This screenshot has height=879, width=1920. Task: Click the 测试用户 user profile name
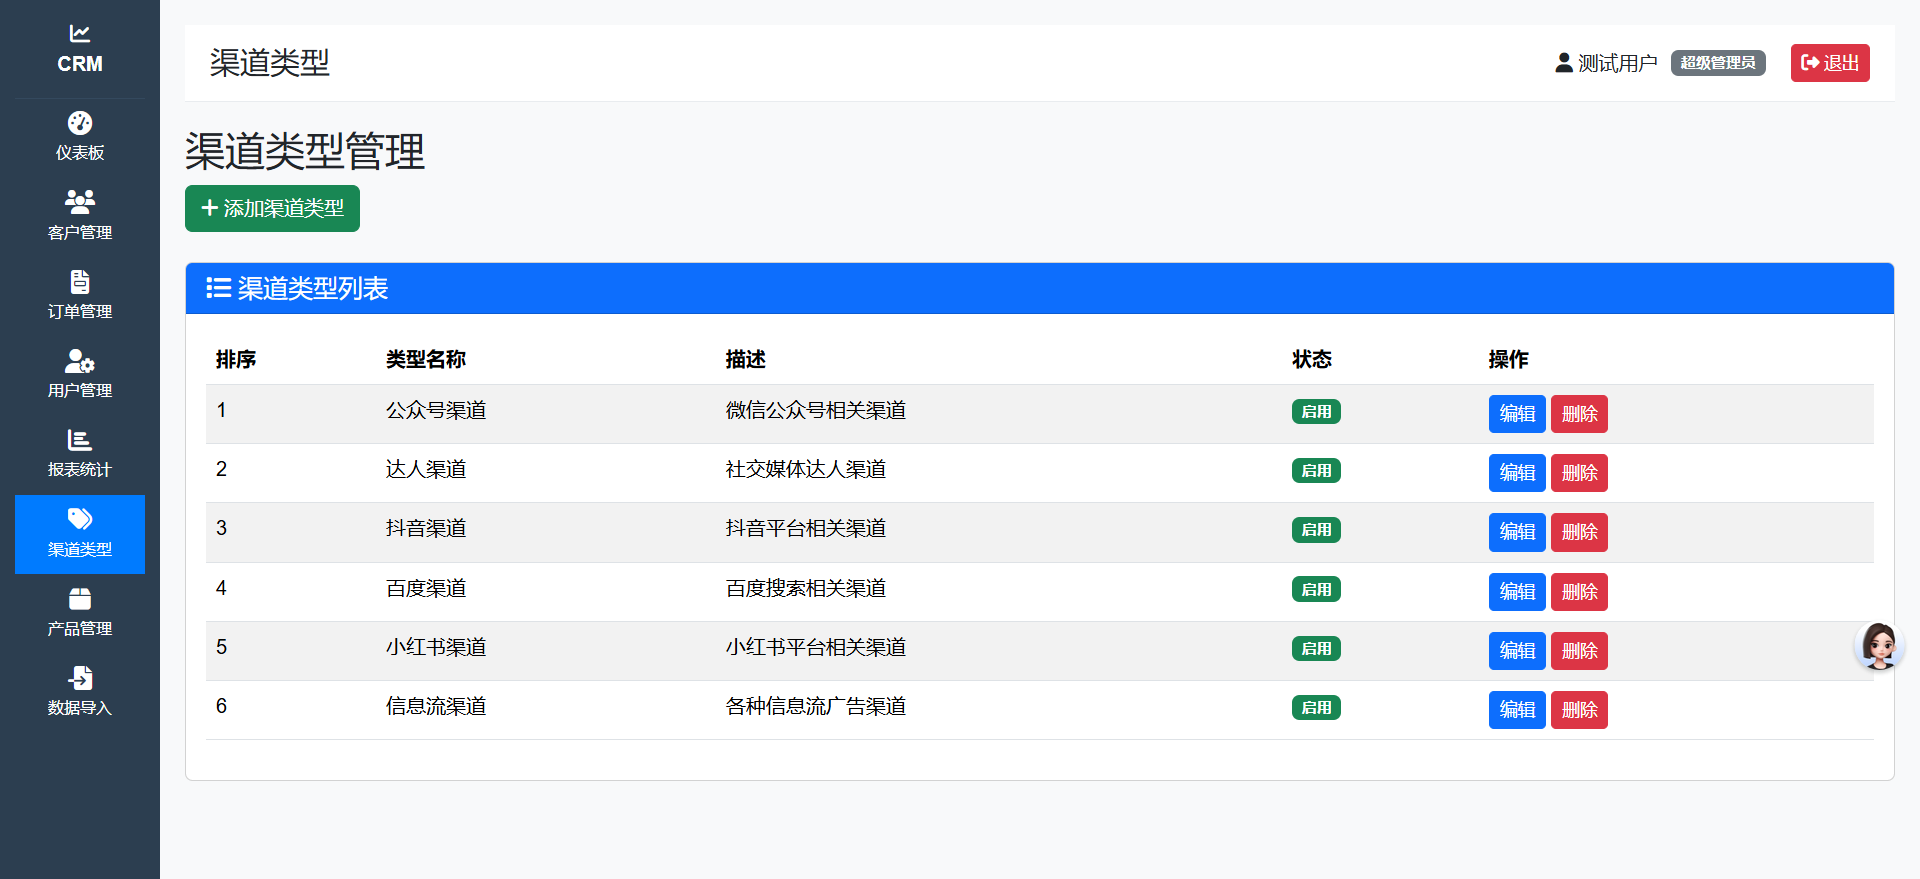pyautogui.click(x=1616, y=63)
